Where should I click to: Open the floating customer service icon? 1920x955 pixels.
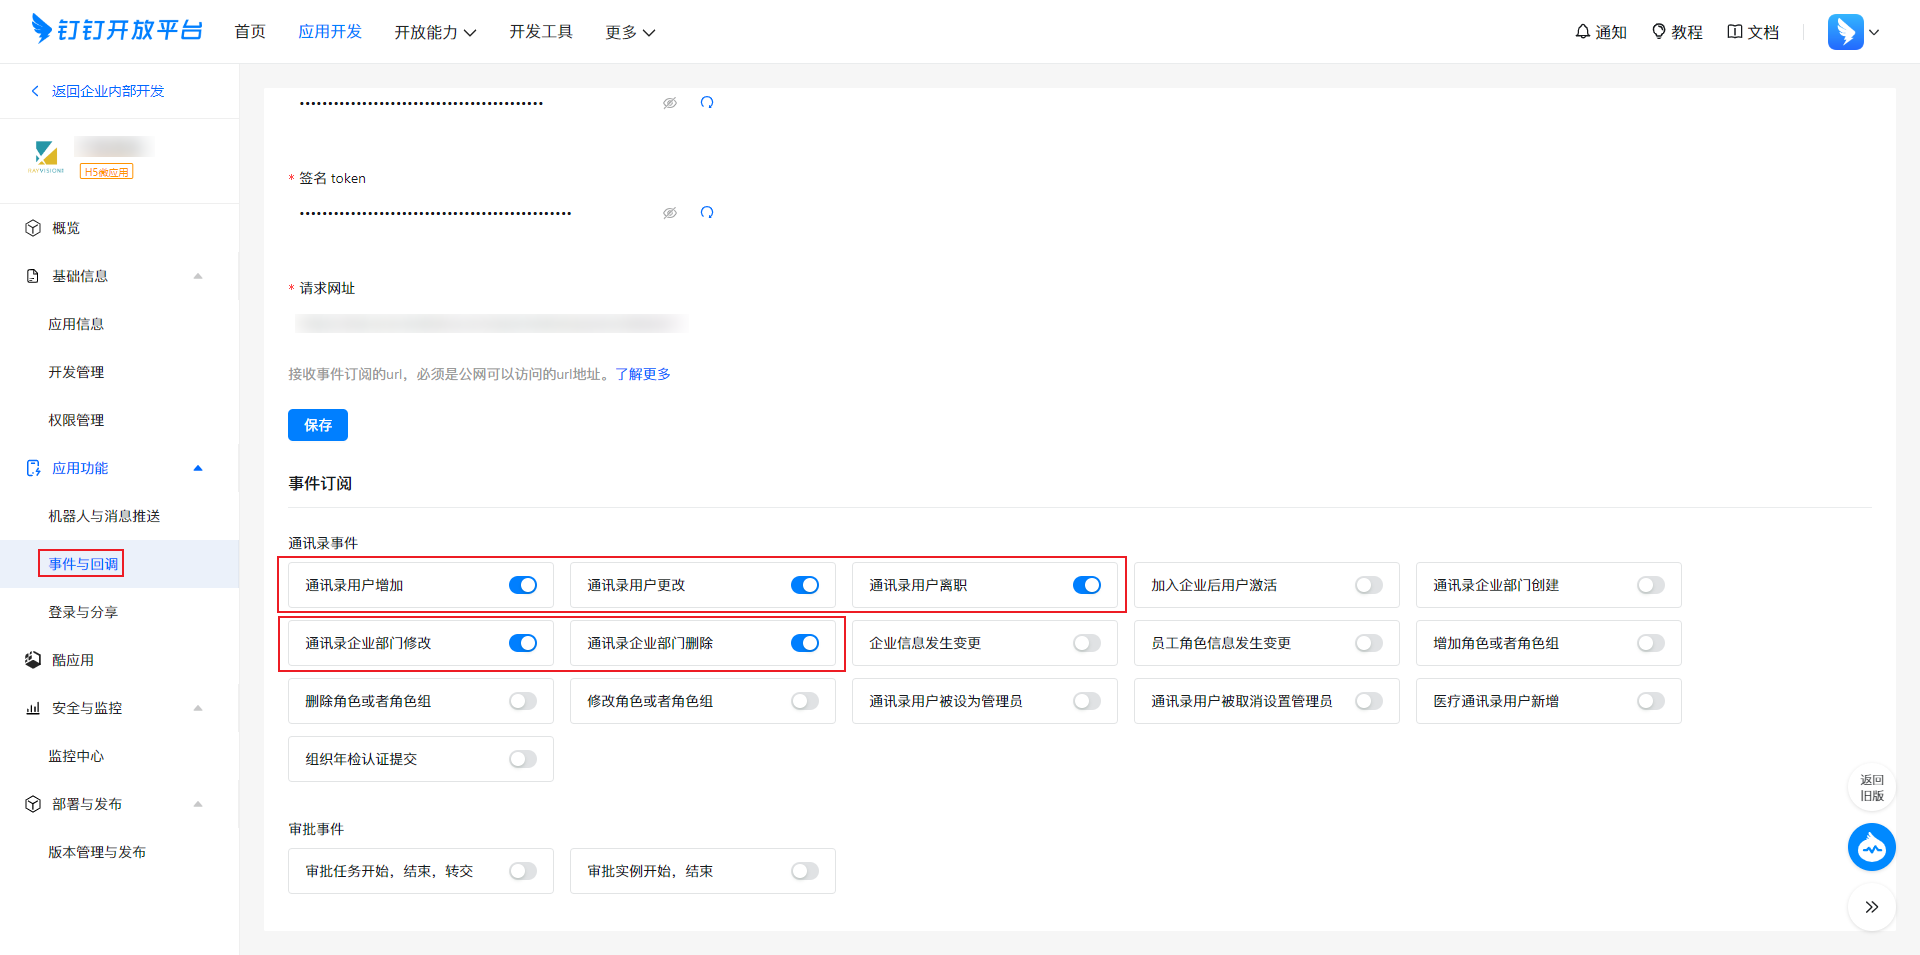(1871, 847)
